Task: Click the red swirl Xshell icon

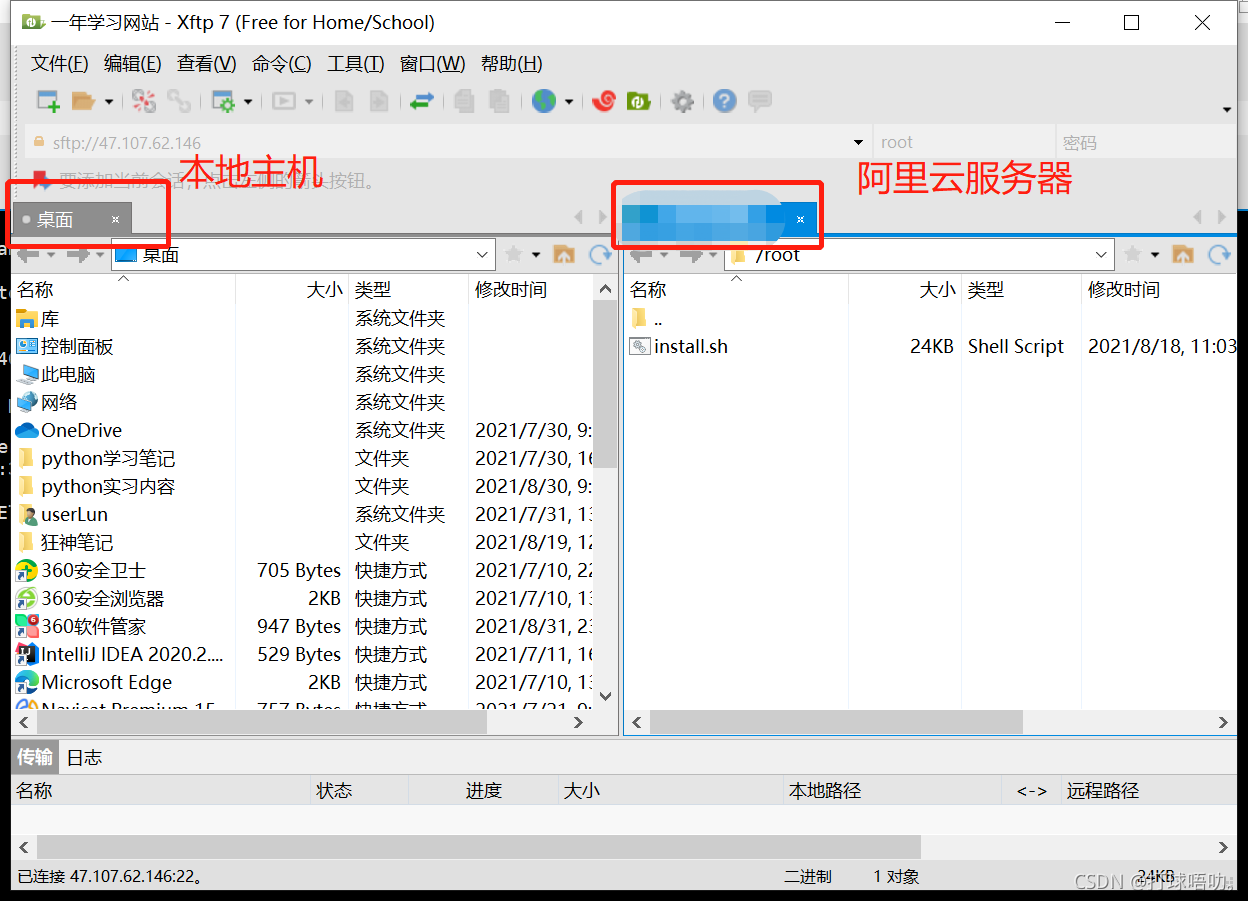Action: coord(603,101)
